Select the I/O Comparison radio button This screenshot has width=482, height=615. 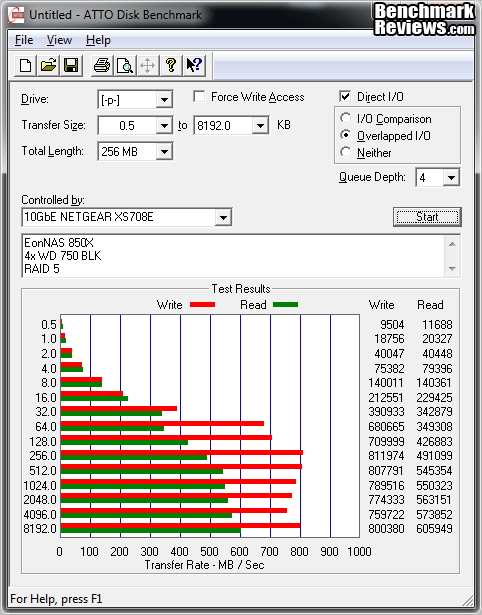click(x=346, y=118)
